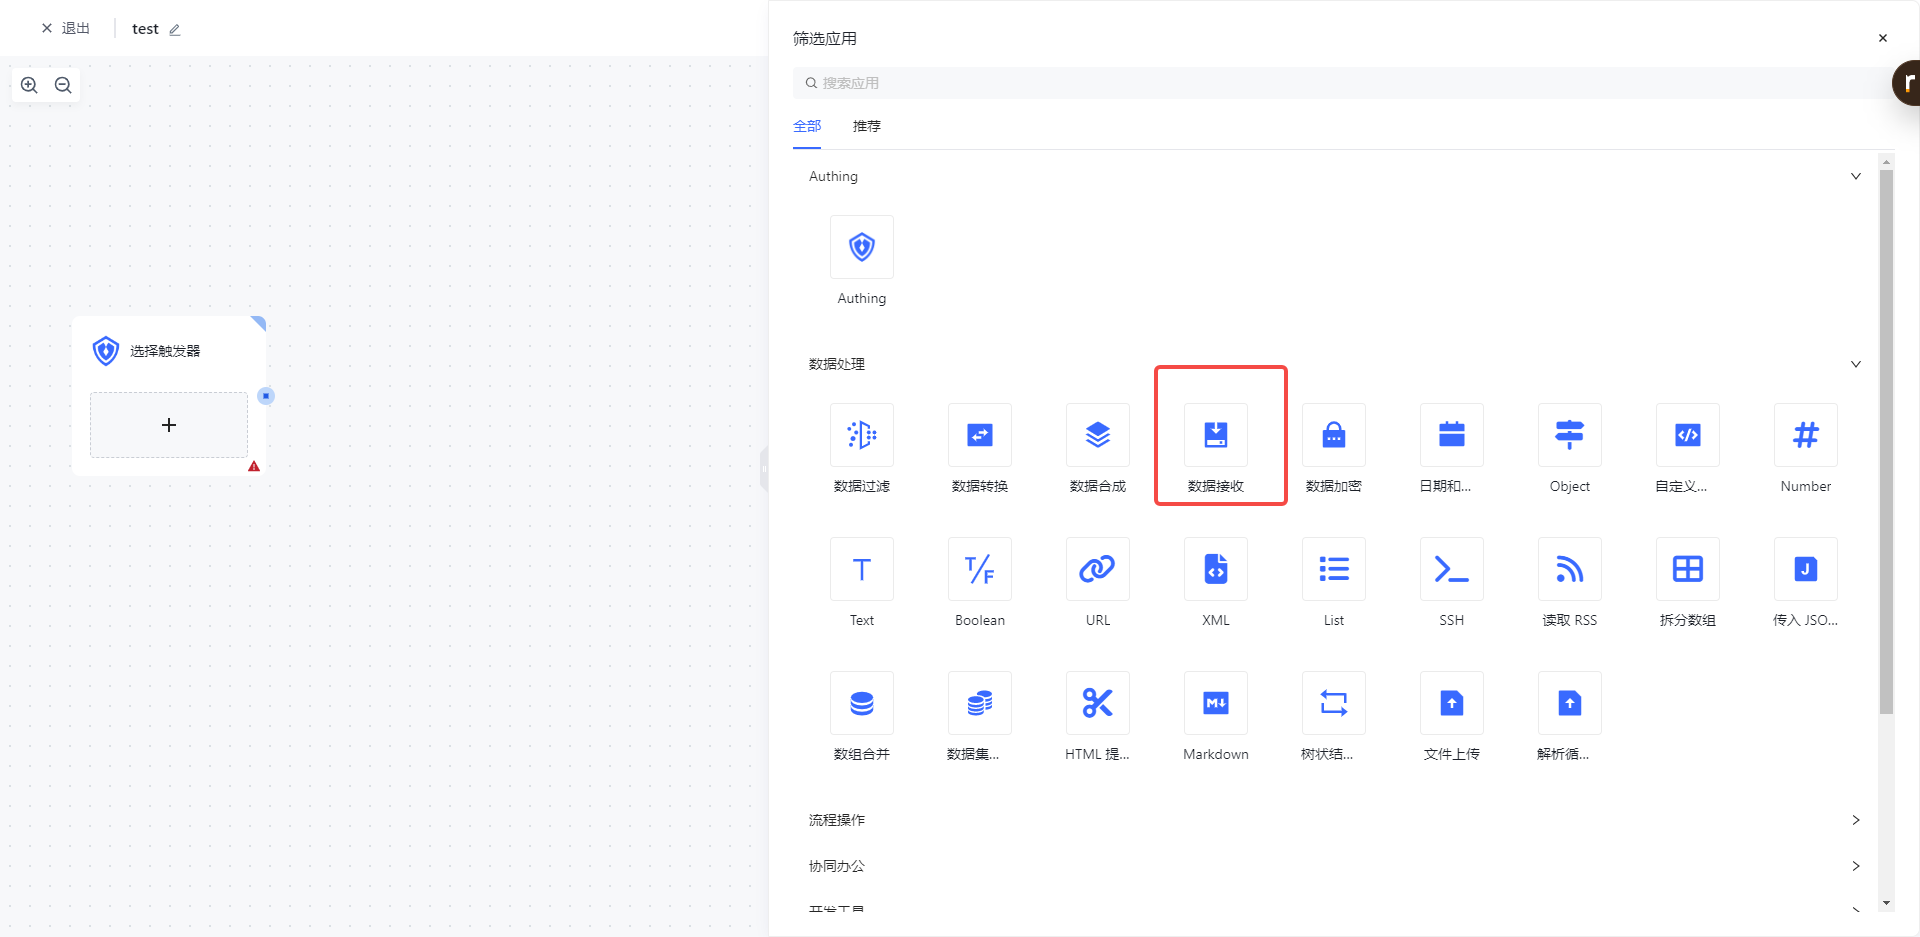Image resolution: width=1920 pixels, height=937 pixels.
Task: Switch to the 全部 tab
Action: [x=807, y=126]
